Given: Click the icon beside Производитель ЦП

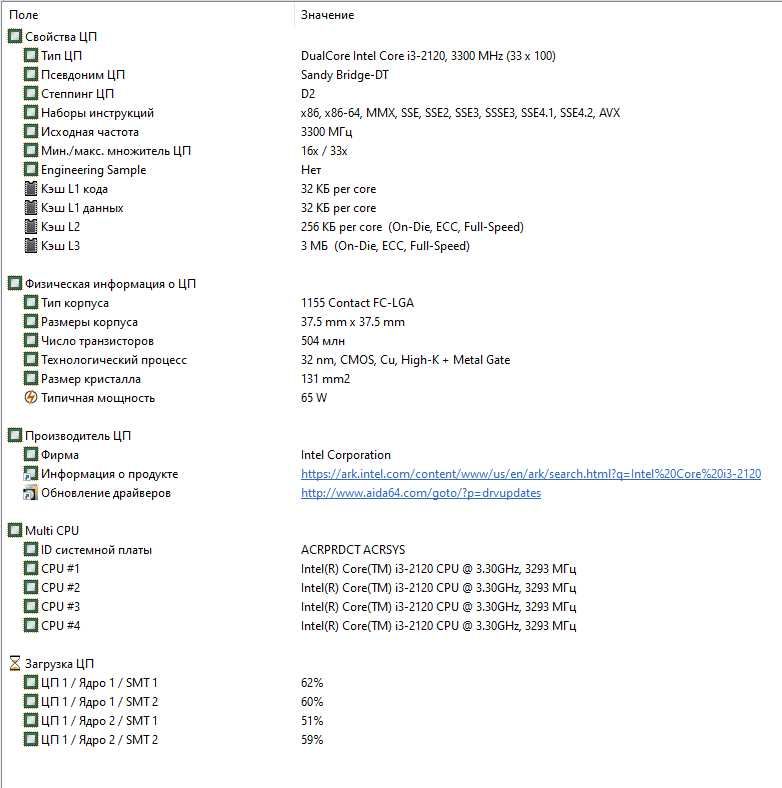Looking at the screenshot, I should pyautogui.click(x=15, y=436).
